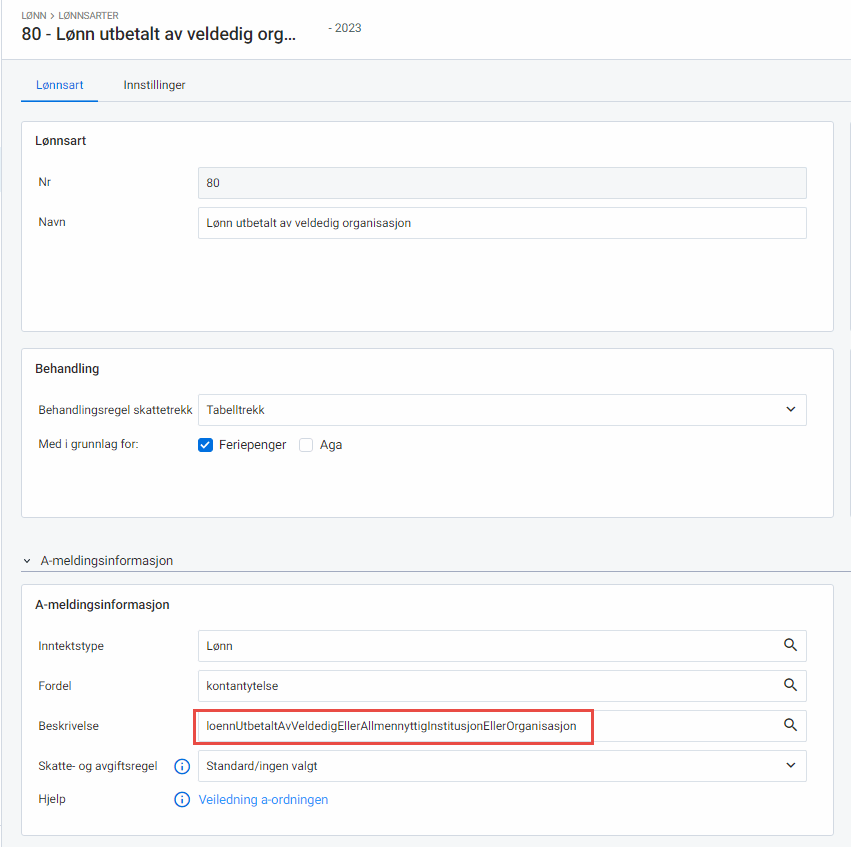
Task: Open lookup magnifier for Fordel field
Action: pyautogui.click(x=791, y=685)
